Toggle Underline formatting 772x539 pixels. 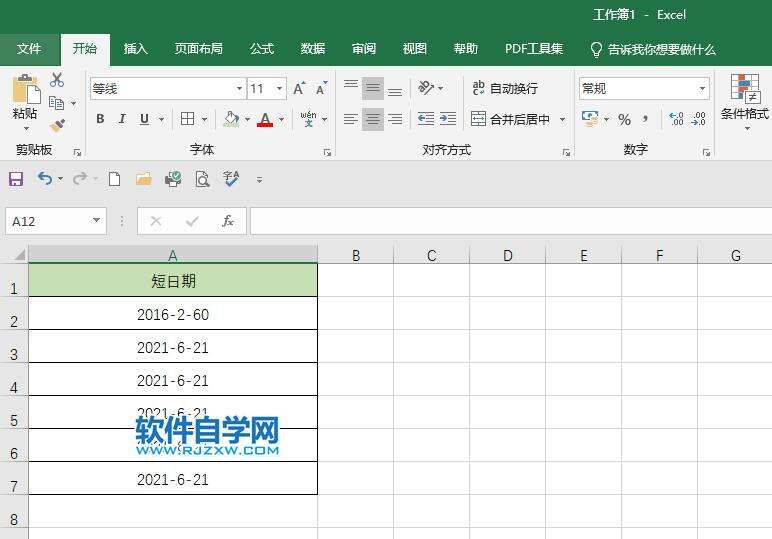pos(144,119)
